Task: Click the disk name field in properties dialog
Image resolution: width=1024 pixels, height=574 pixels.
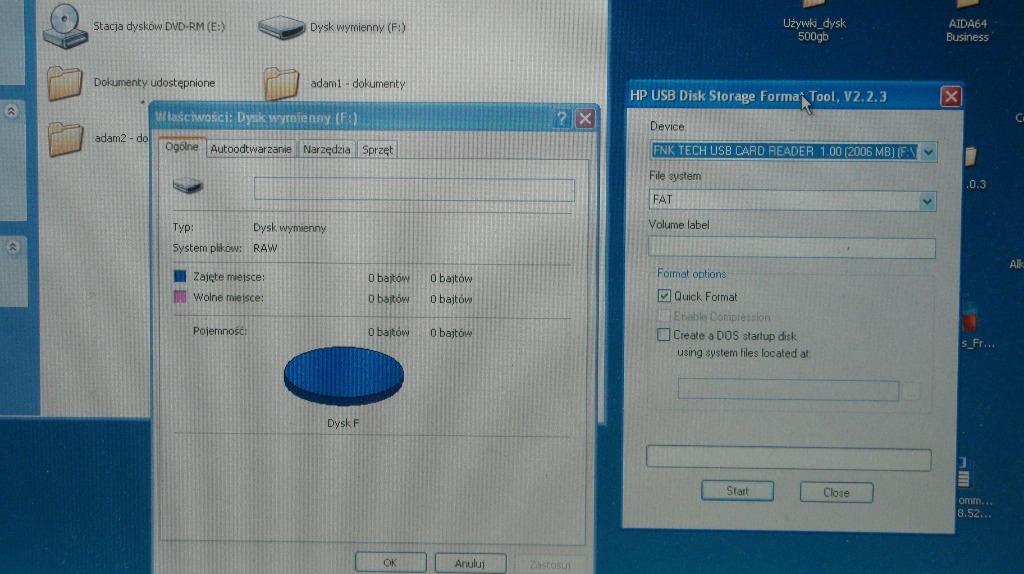Action: pos(414,189)
